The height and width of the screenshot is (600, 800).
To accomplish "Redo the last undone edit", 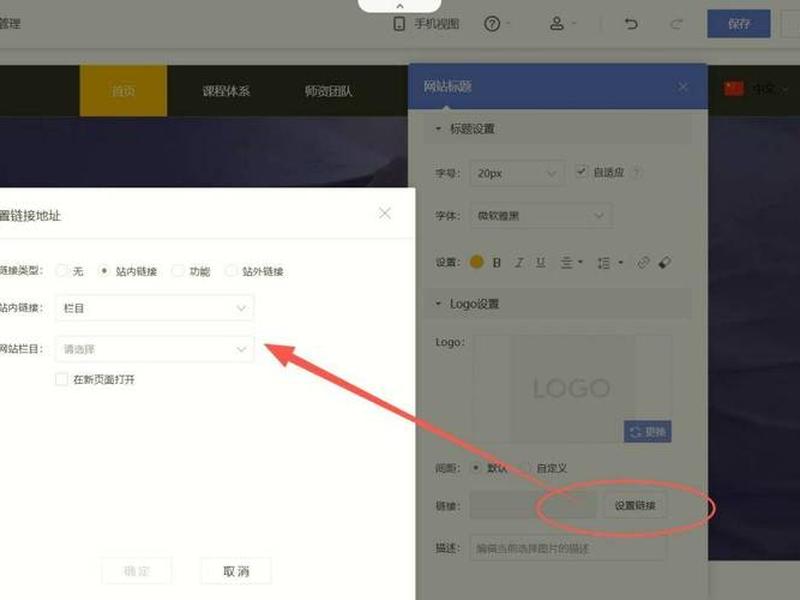I will click(x=677, y=23).
